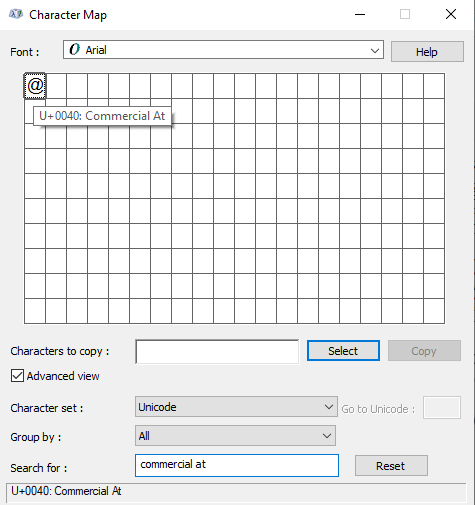Open the Font dropdown showing Arial
475x505 pixels.
point(223,50)
